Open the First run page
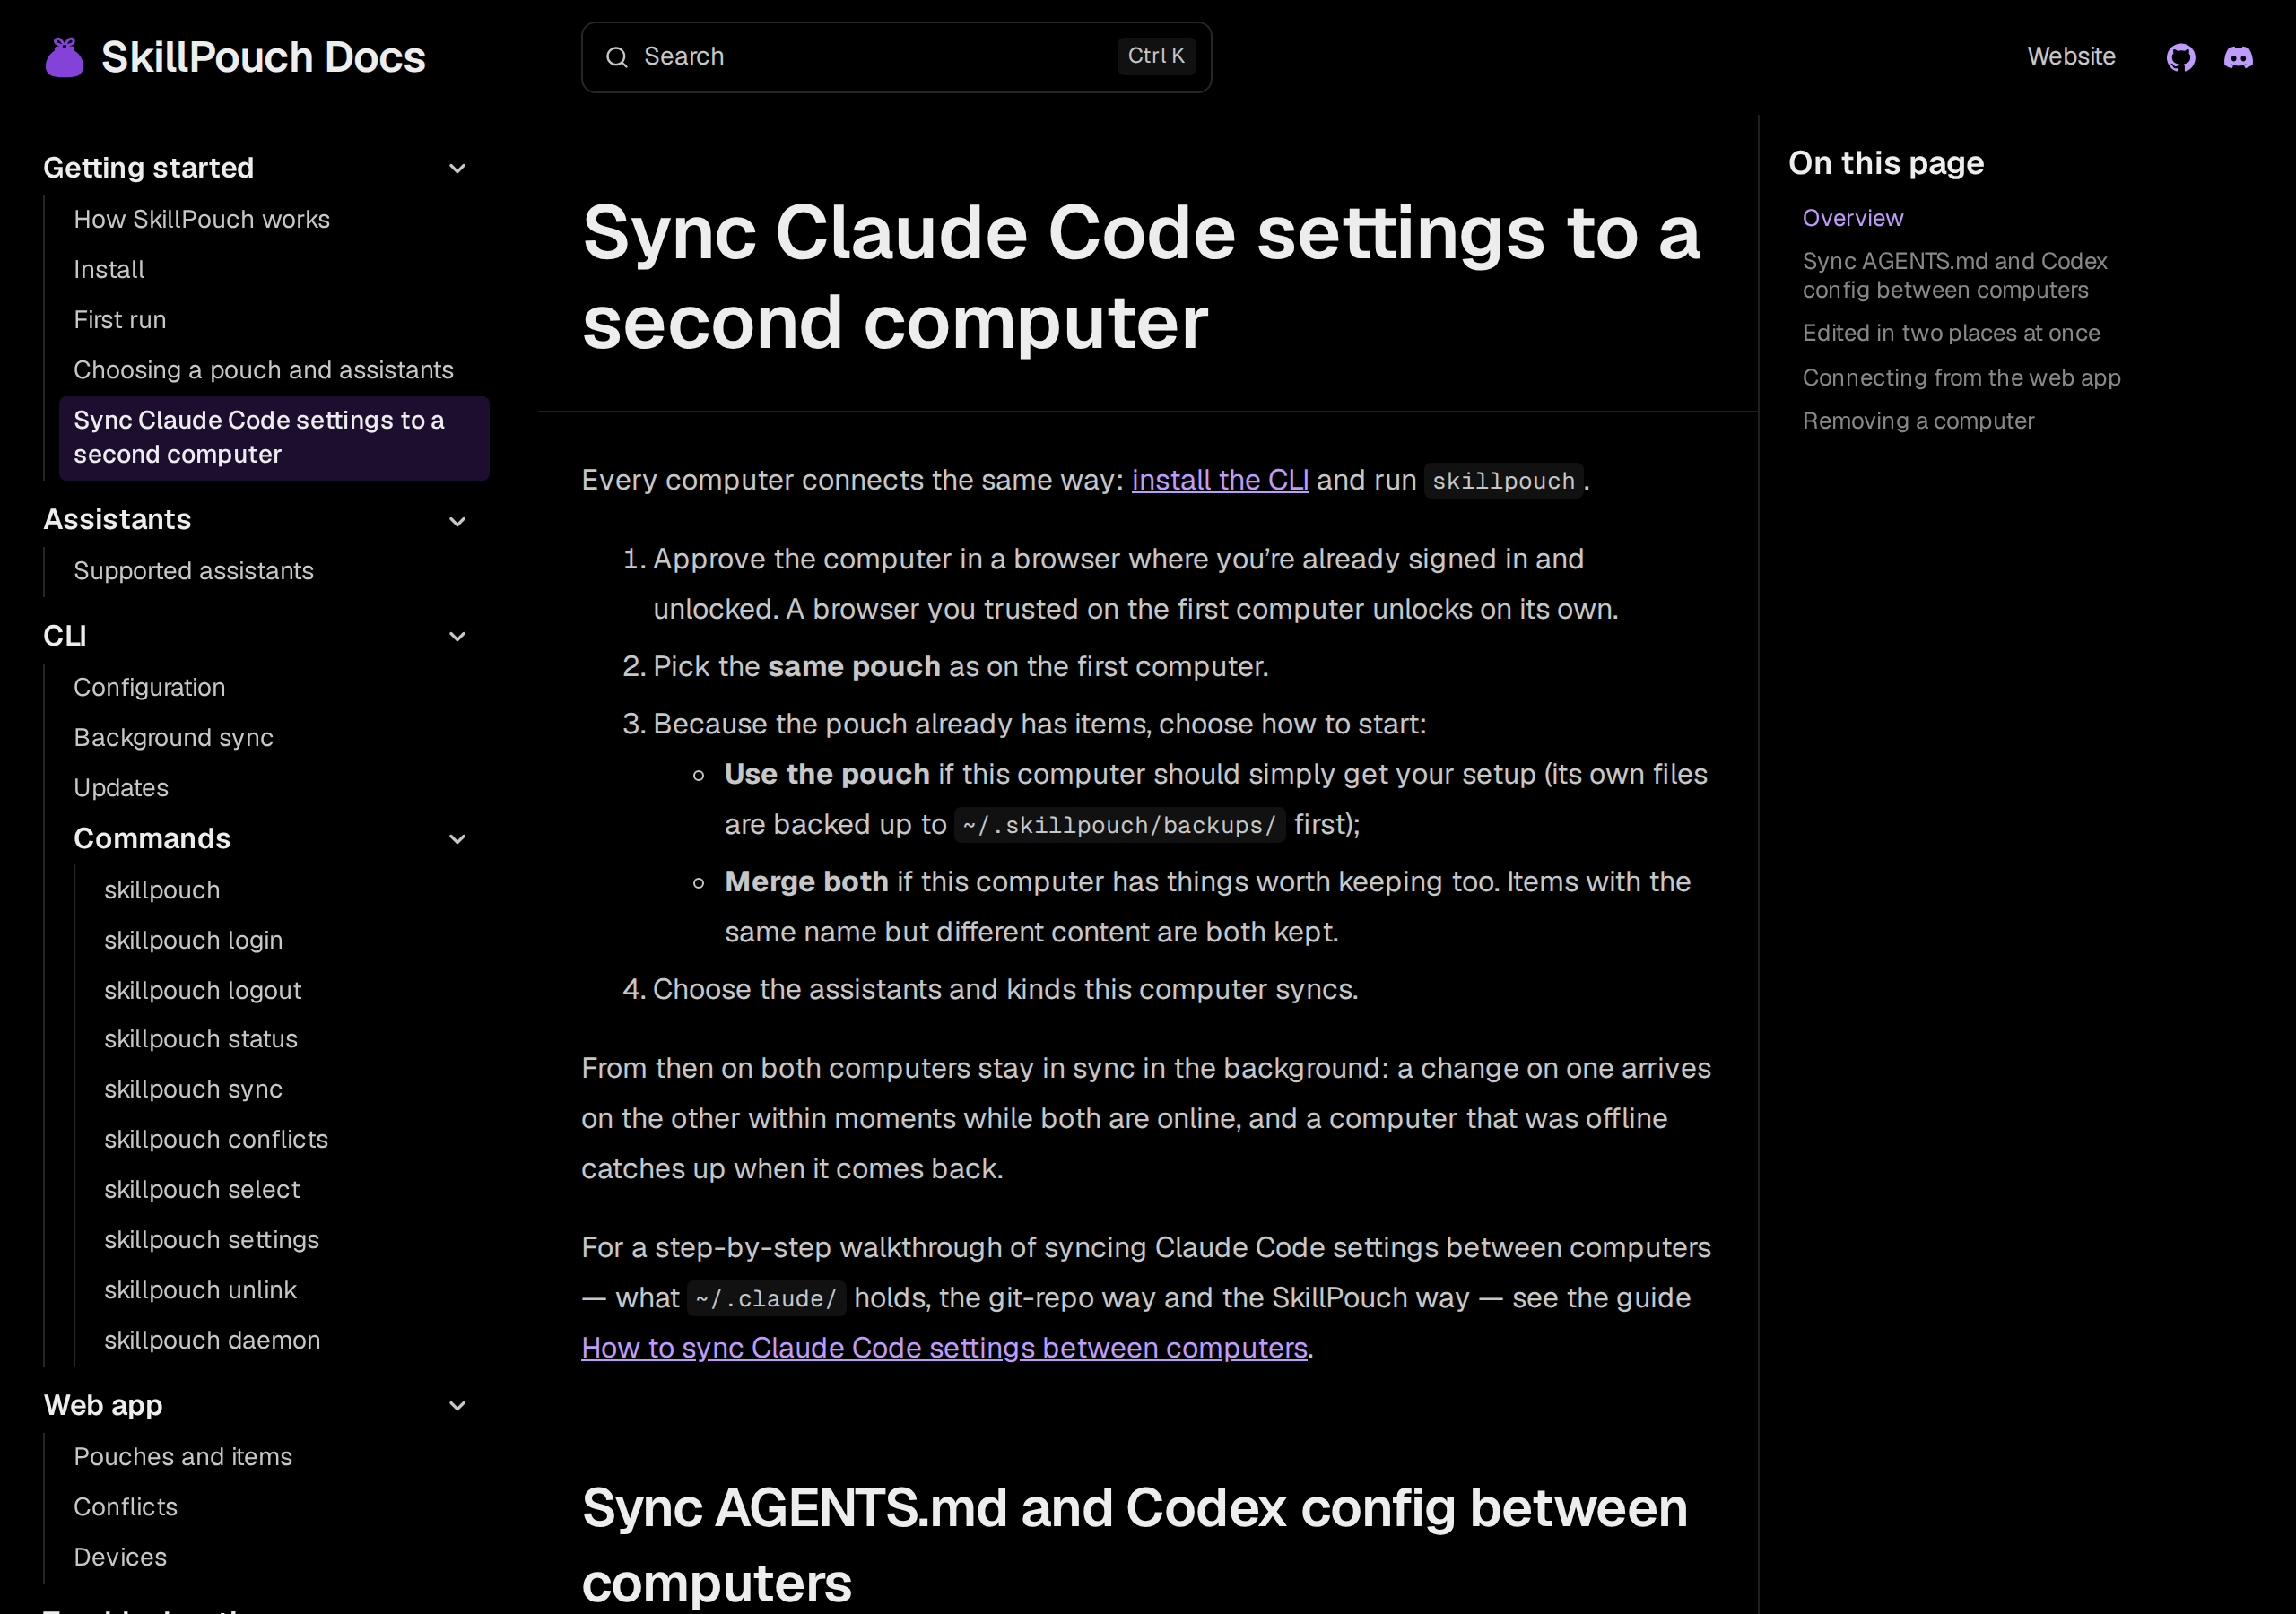 (x=120, y=320)
